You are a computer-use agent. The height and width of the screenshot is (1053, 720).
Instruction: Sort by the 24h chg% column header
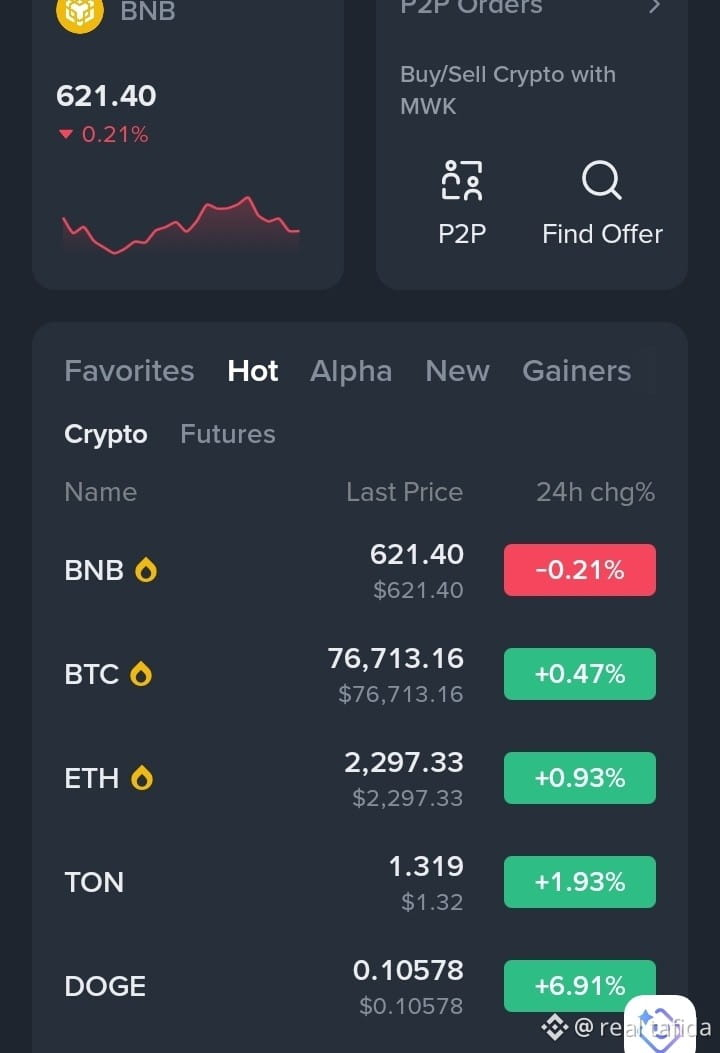595,492
